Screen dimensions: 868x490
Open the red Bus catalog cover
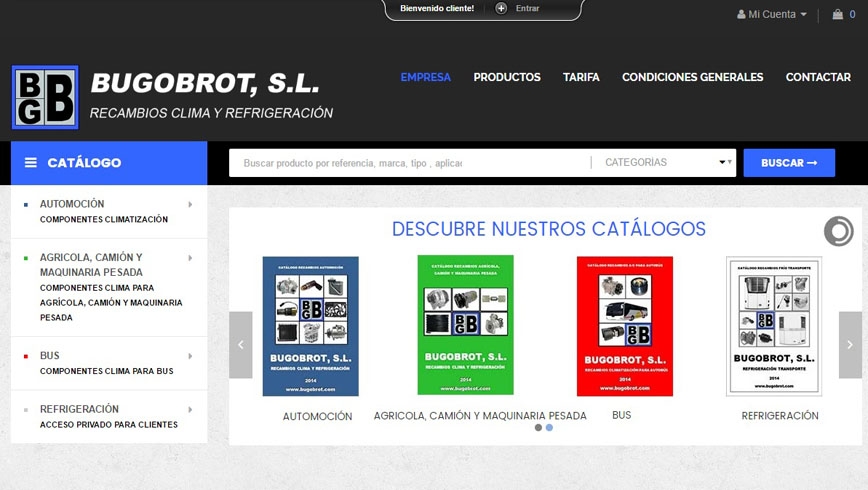click(625, 326)
